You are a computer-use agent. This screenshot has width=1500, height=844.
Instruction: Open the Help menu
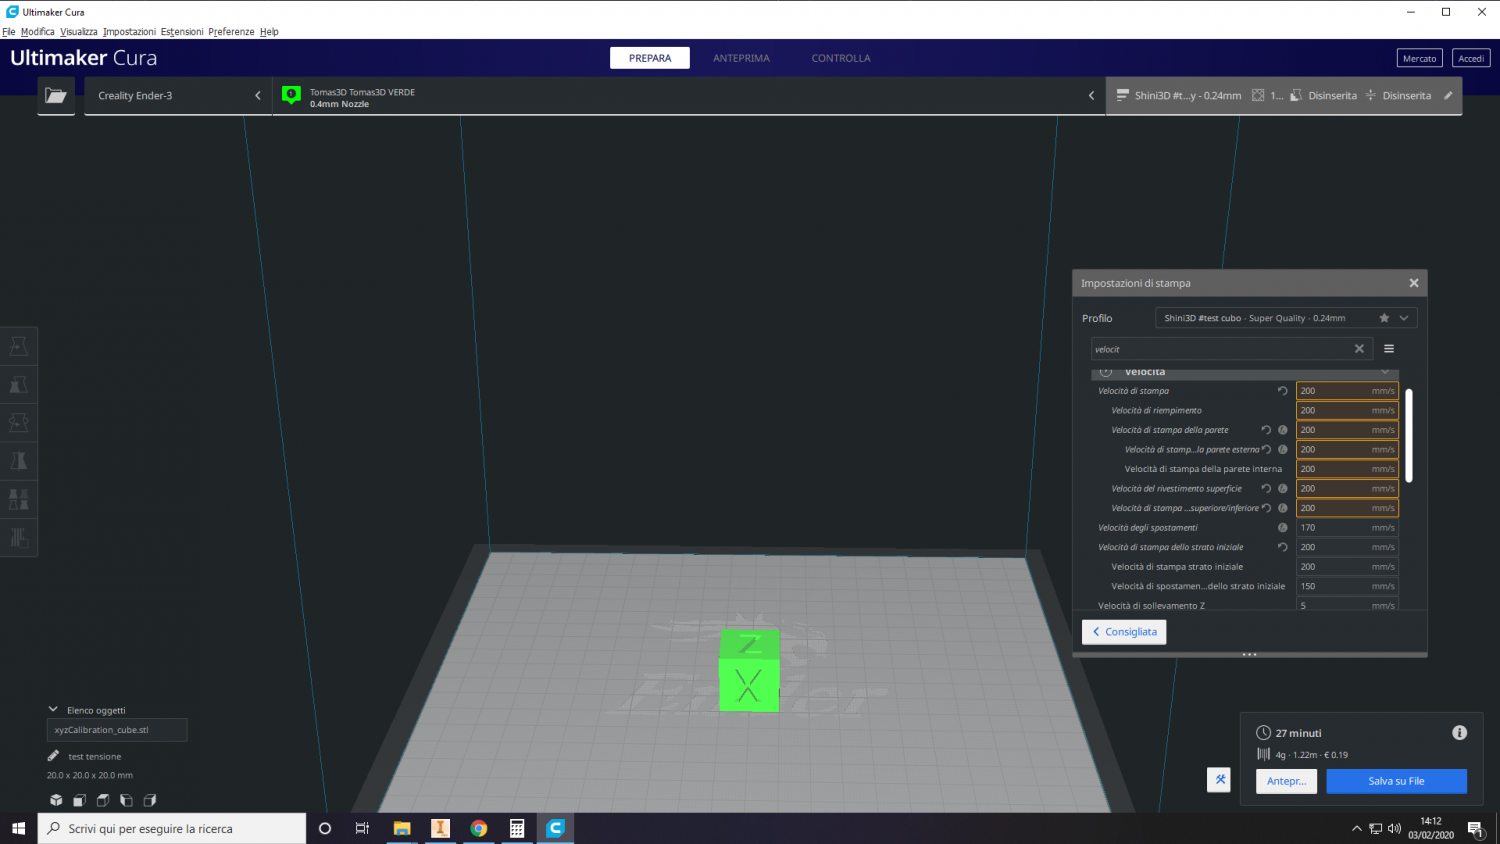coord(269,32)
